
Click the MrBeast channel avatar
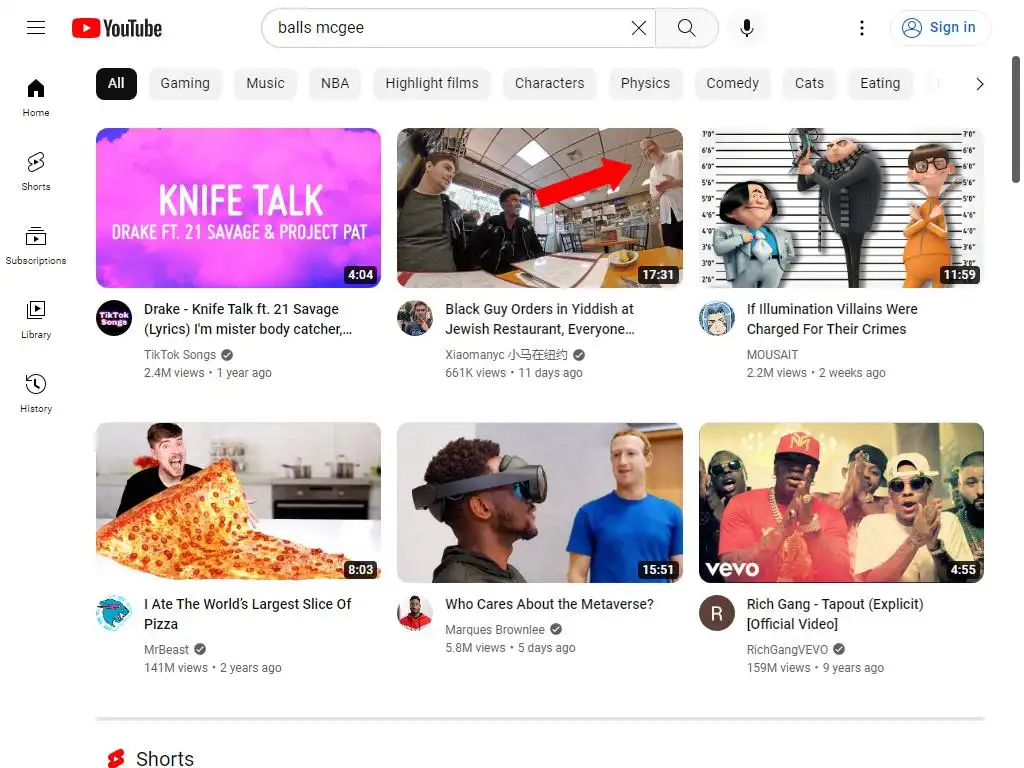(x=114, y=613)
